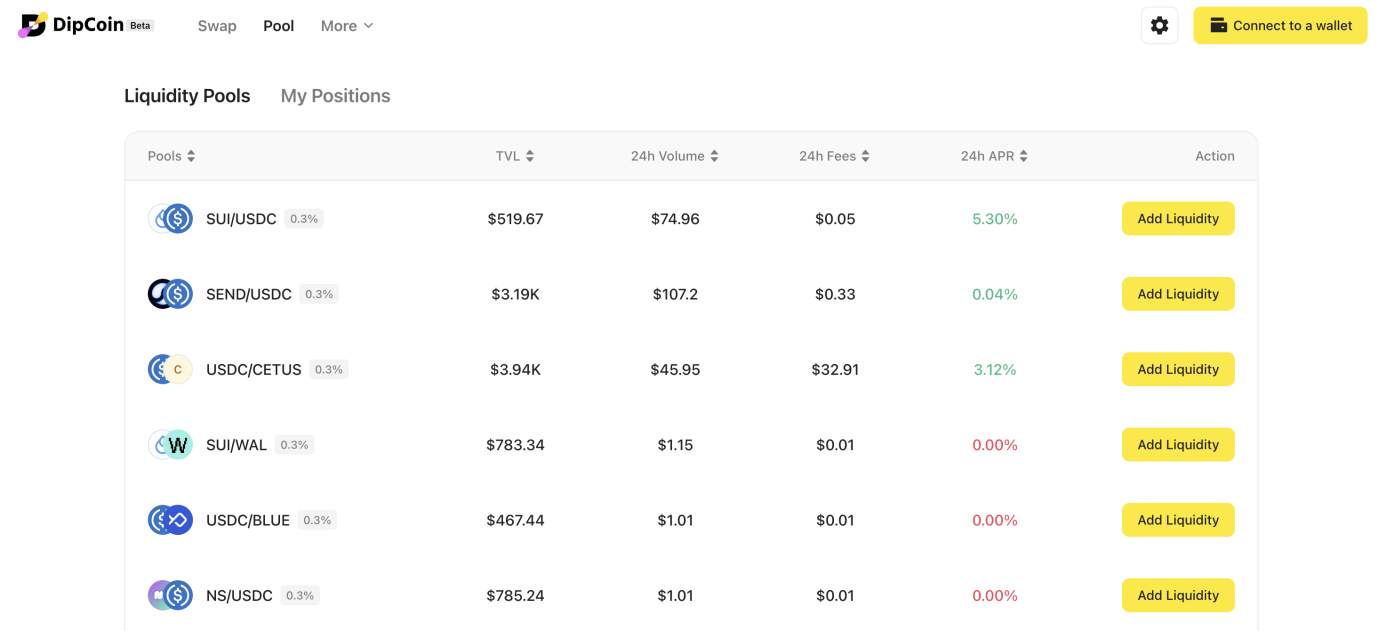Select the SEND/USDC pool name
The height and width of the screenshot is (631, 1378).
tap(249, 294)
